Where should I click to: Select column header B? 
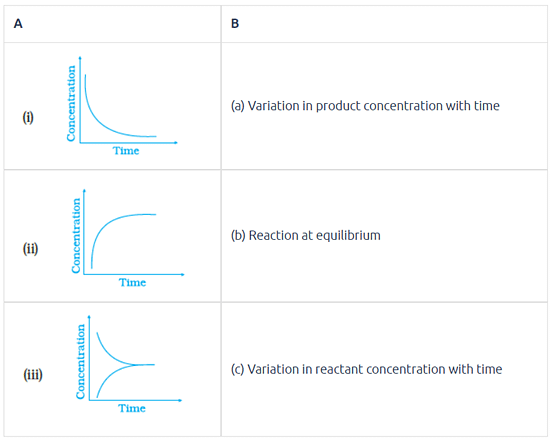pos(235,24)
